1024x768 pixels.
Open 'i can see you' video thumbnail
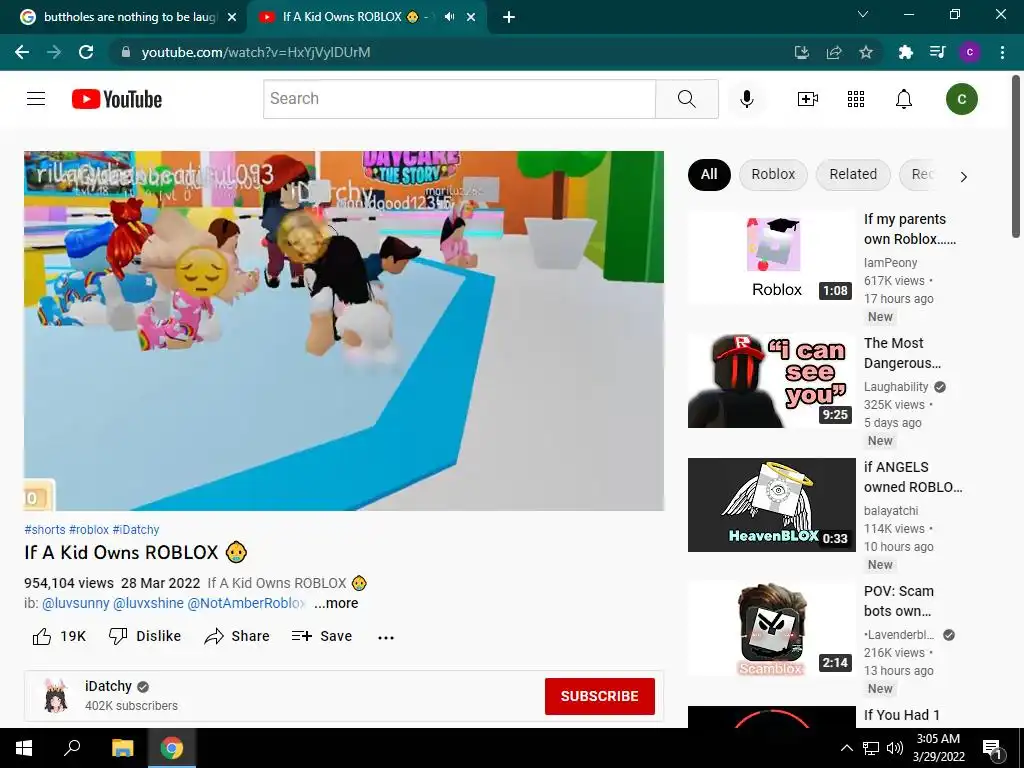(x=771, y=381)
